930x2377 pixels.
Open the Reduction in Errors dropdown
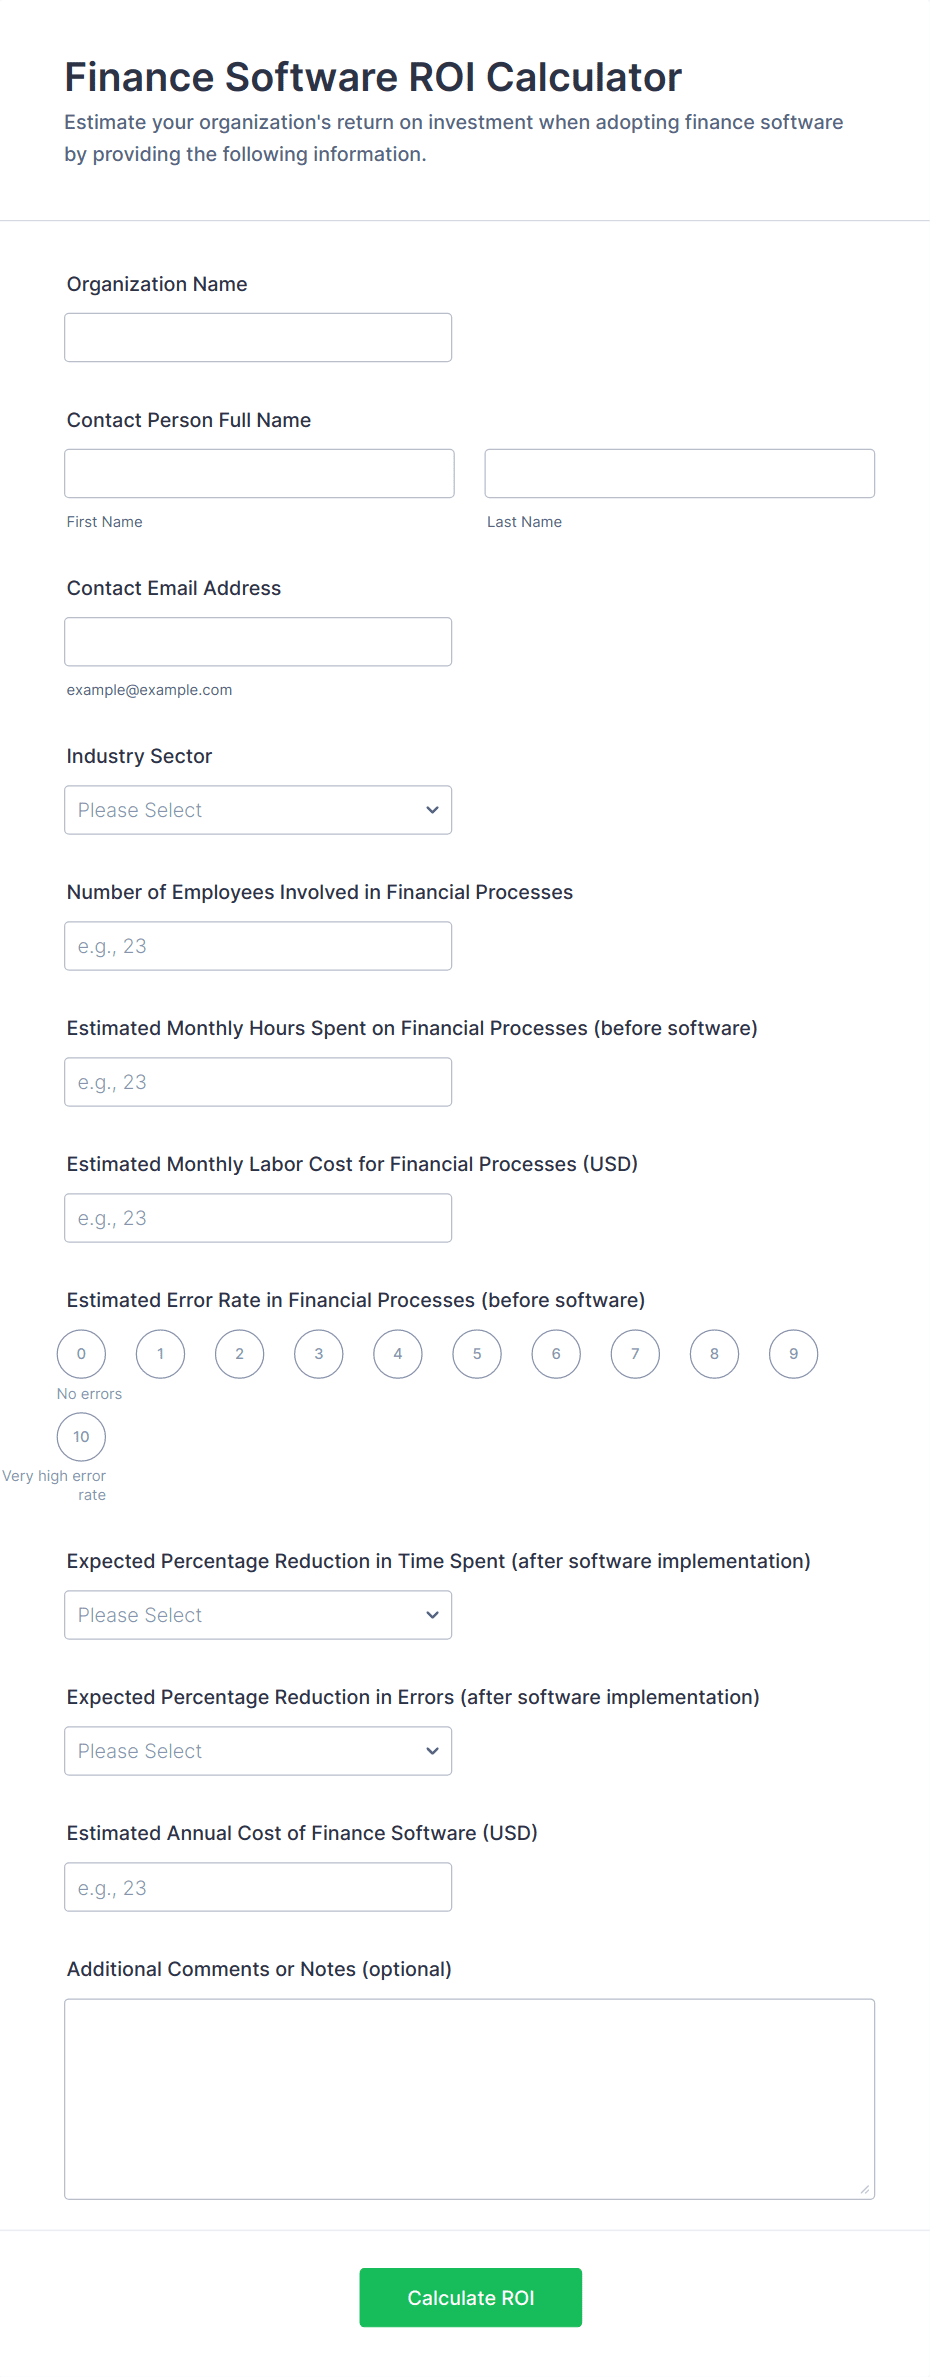[258, 1751]
